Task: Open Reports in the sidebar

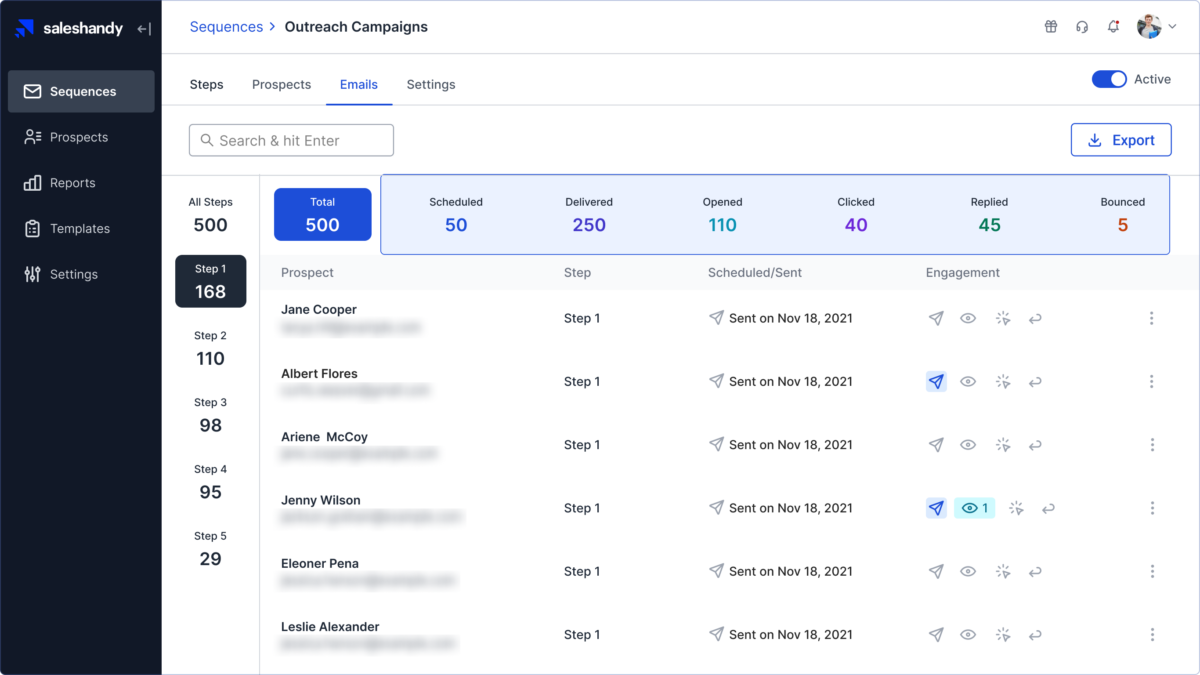Action: (72, 183)
